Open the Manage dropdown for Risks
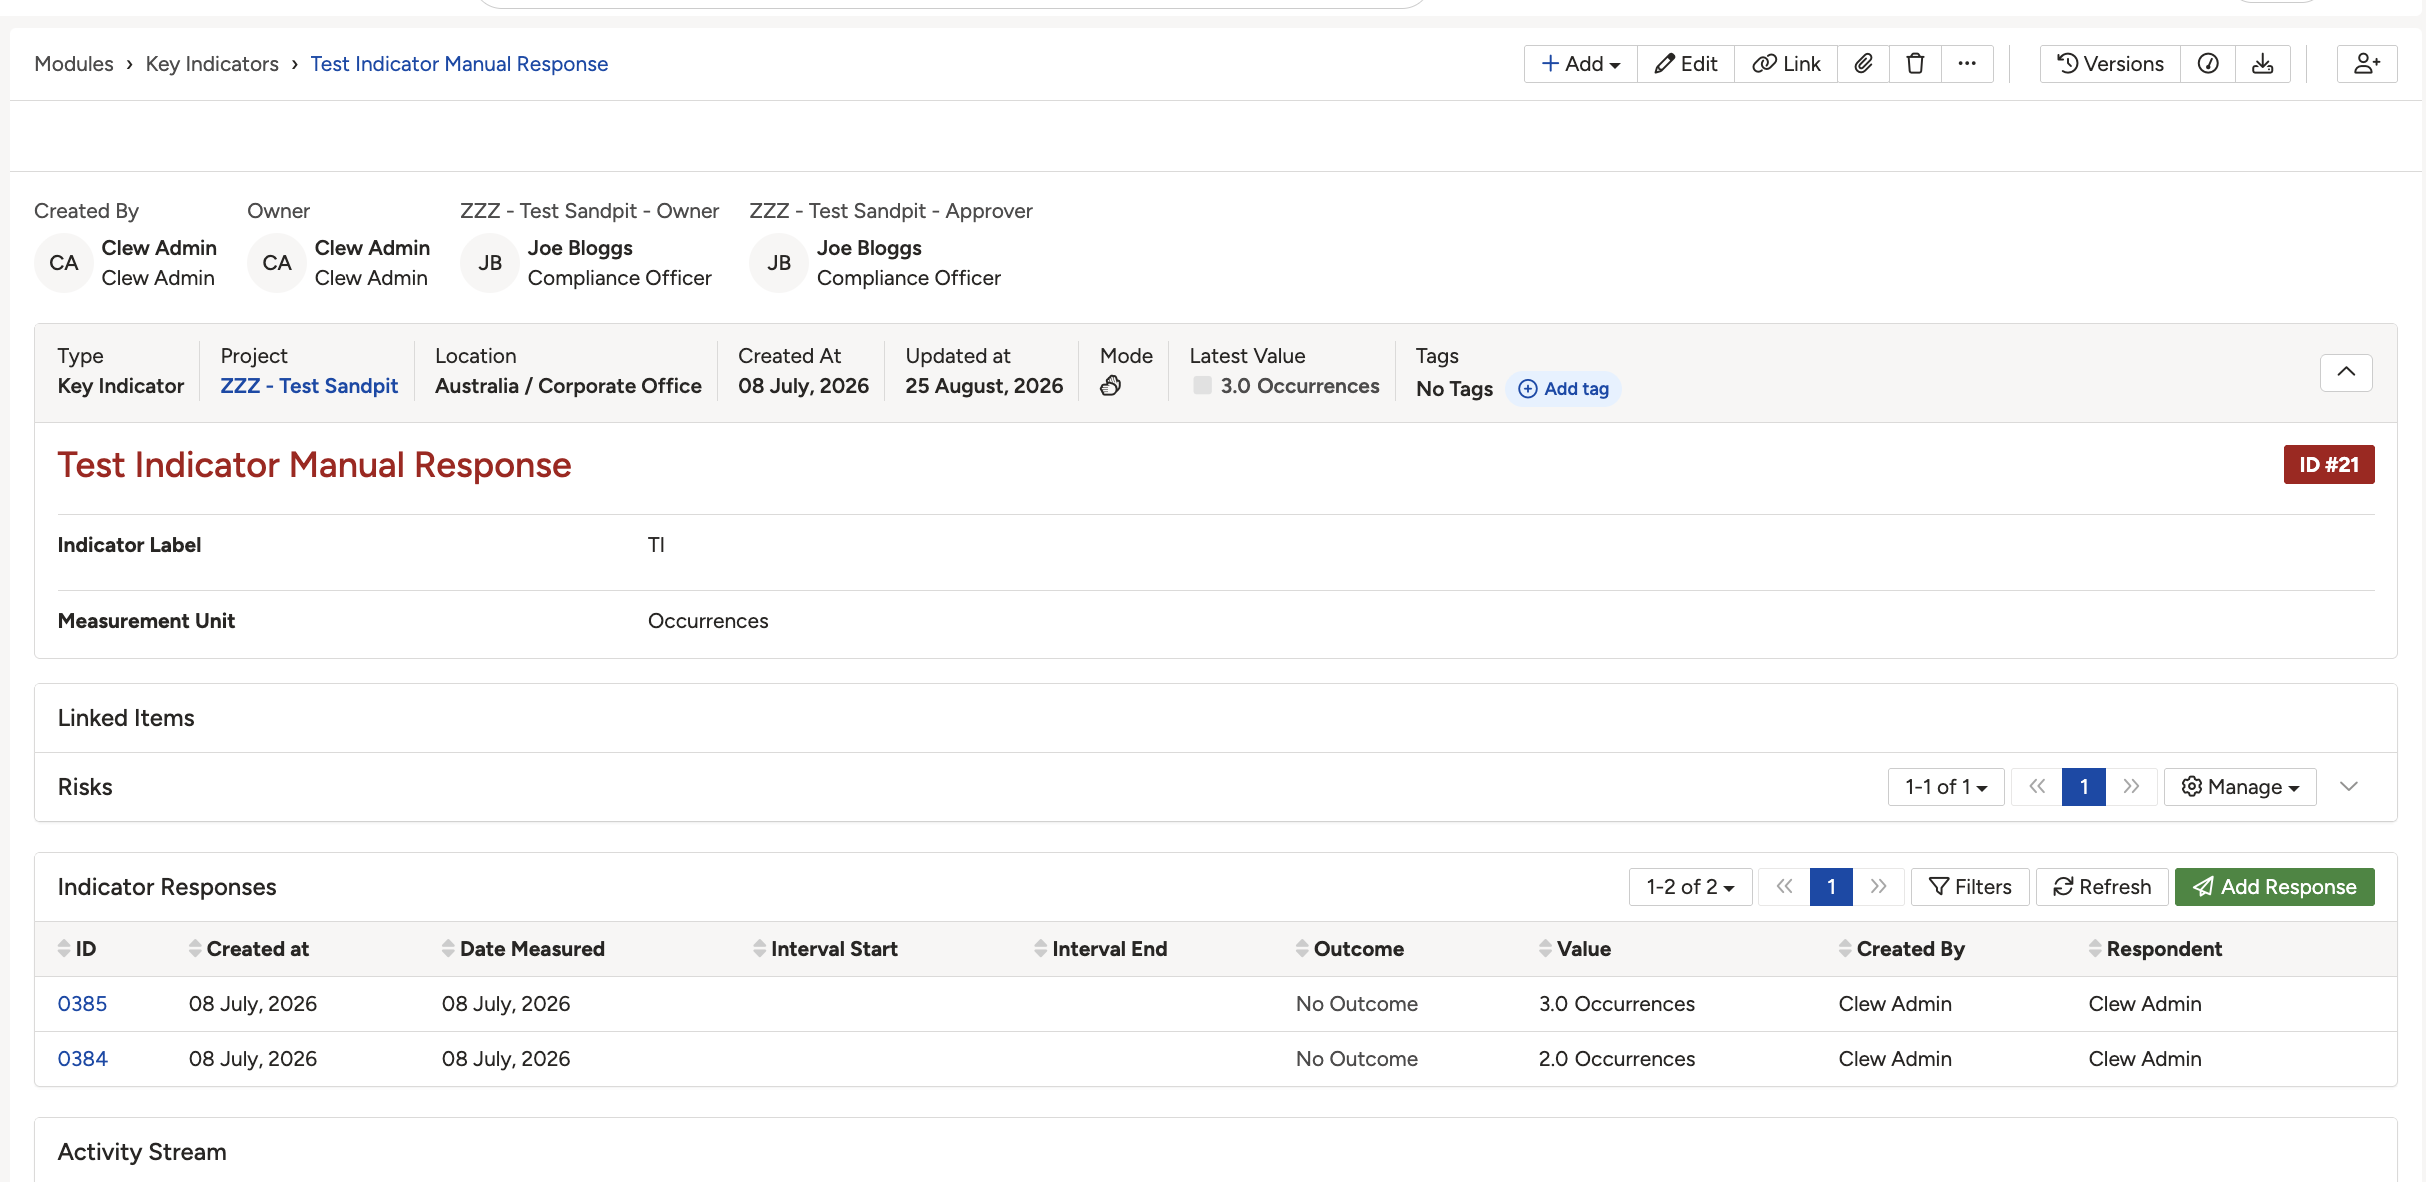Screen dimensions: 2426x1182 tap(2240, 787)
